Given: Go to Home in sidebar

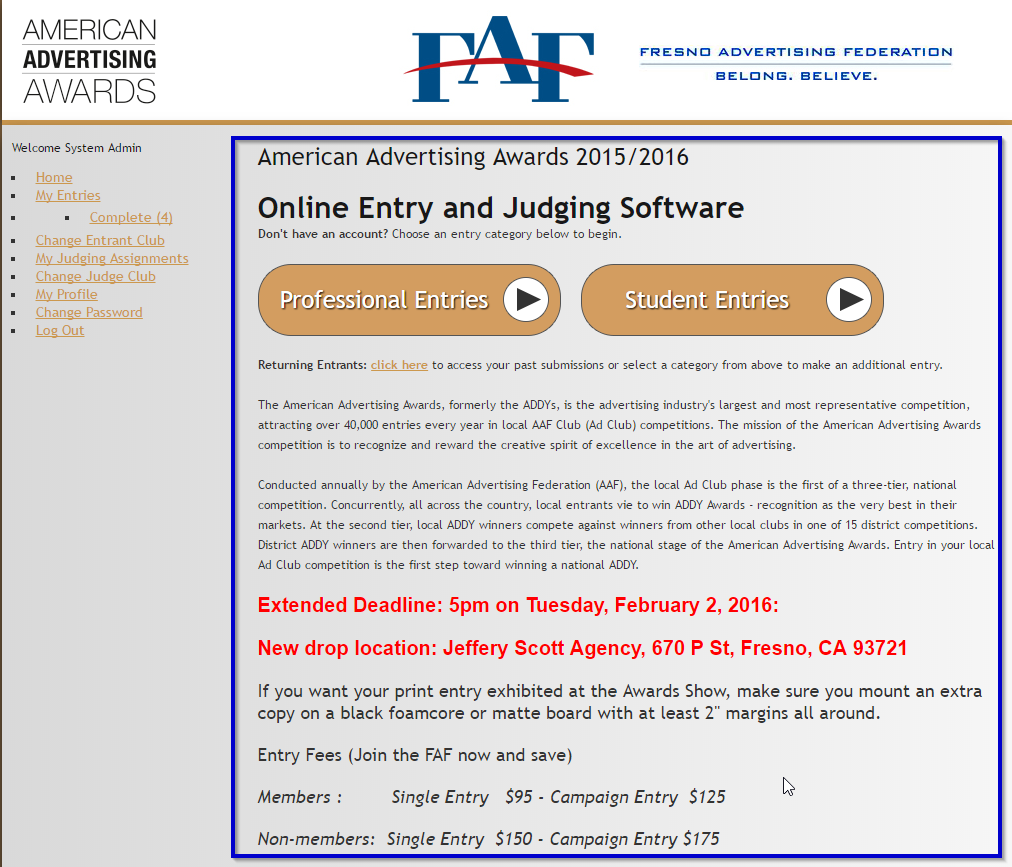Looking at the screenshot, I should [x=54, y=177].
